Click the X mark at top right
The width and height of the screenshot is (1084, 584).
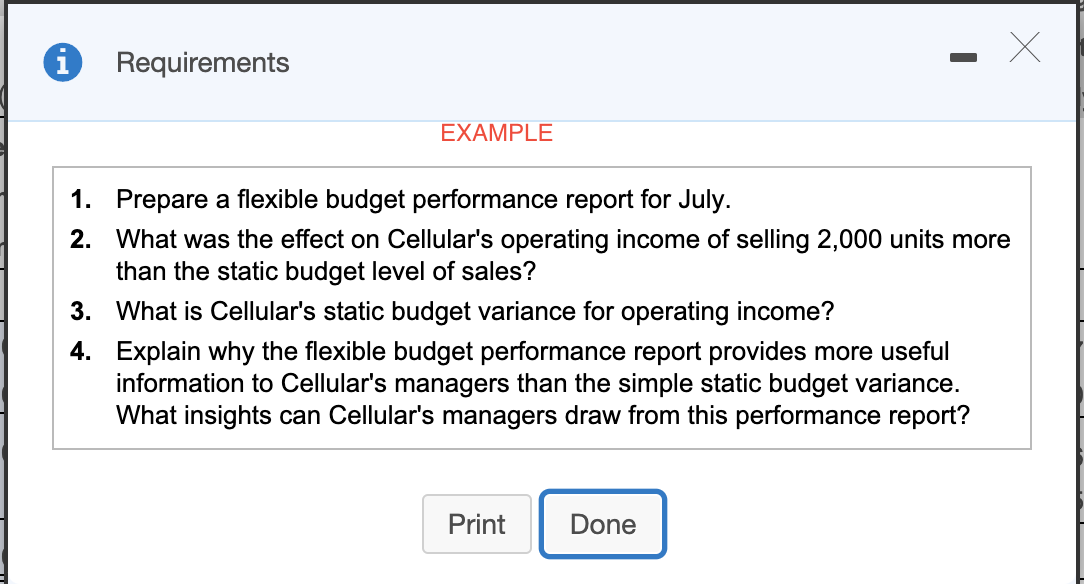click(x=1024, y=47)
